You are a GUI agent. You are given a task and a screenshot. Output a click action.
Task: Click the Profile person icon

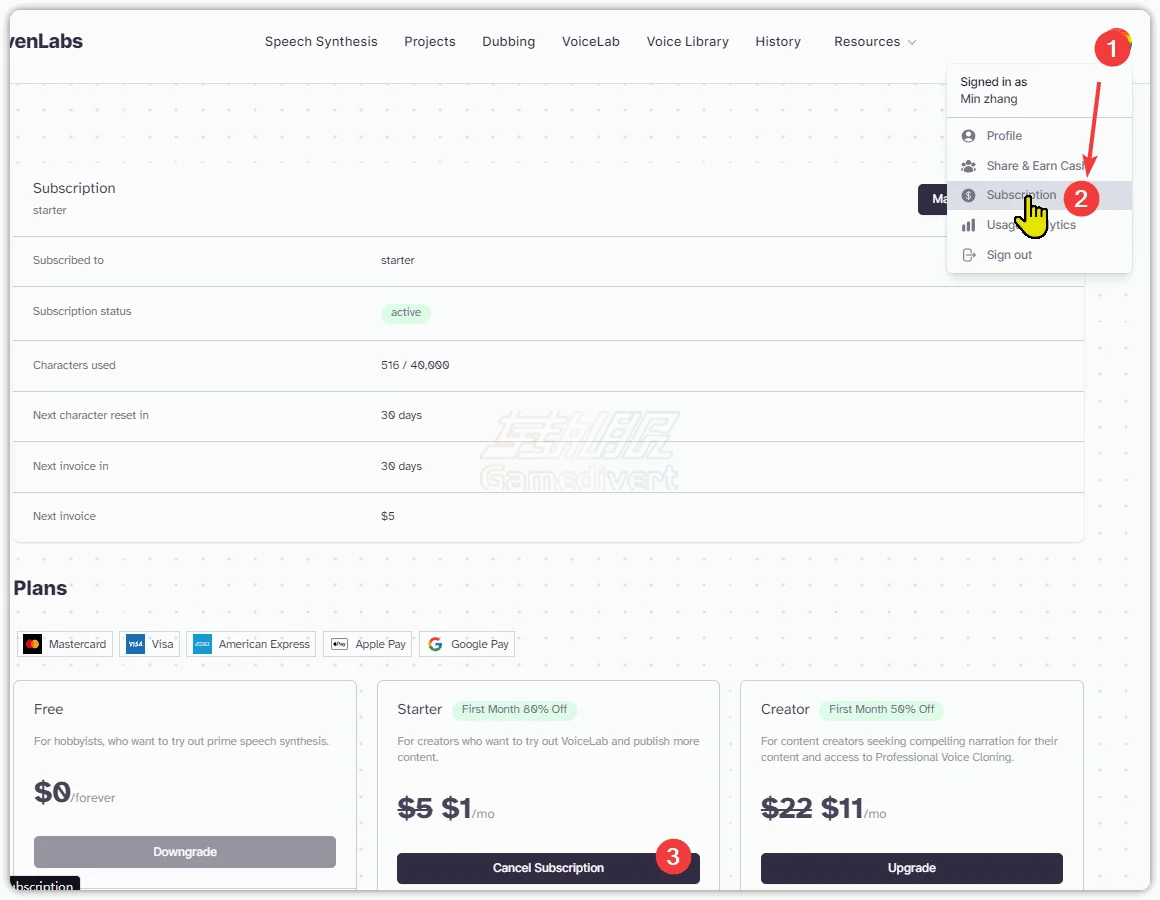(x=968, y=136)
